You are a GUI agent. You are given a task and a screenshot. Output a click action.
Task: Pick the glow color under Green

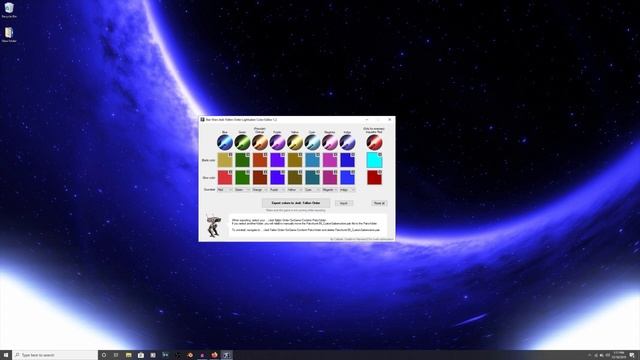tap(242, 178)
